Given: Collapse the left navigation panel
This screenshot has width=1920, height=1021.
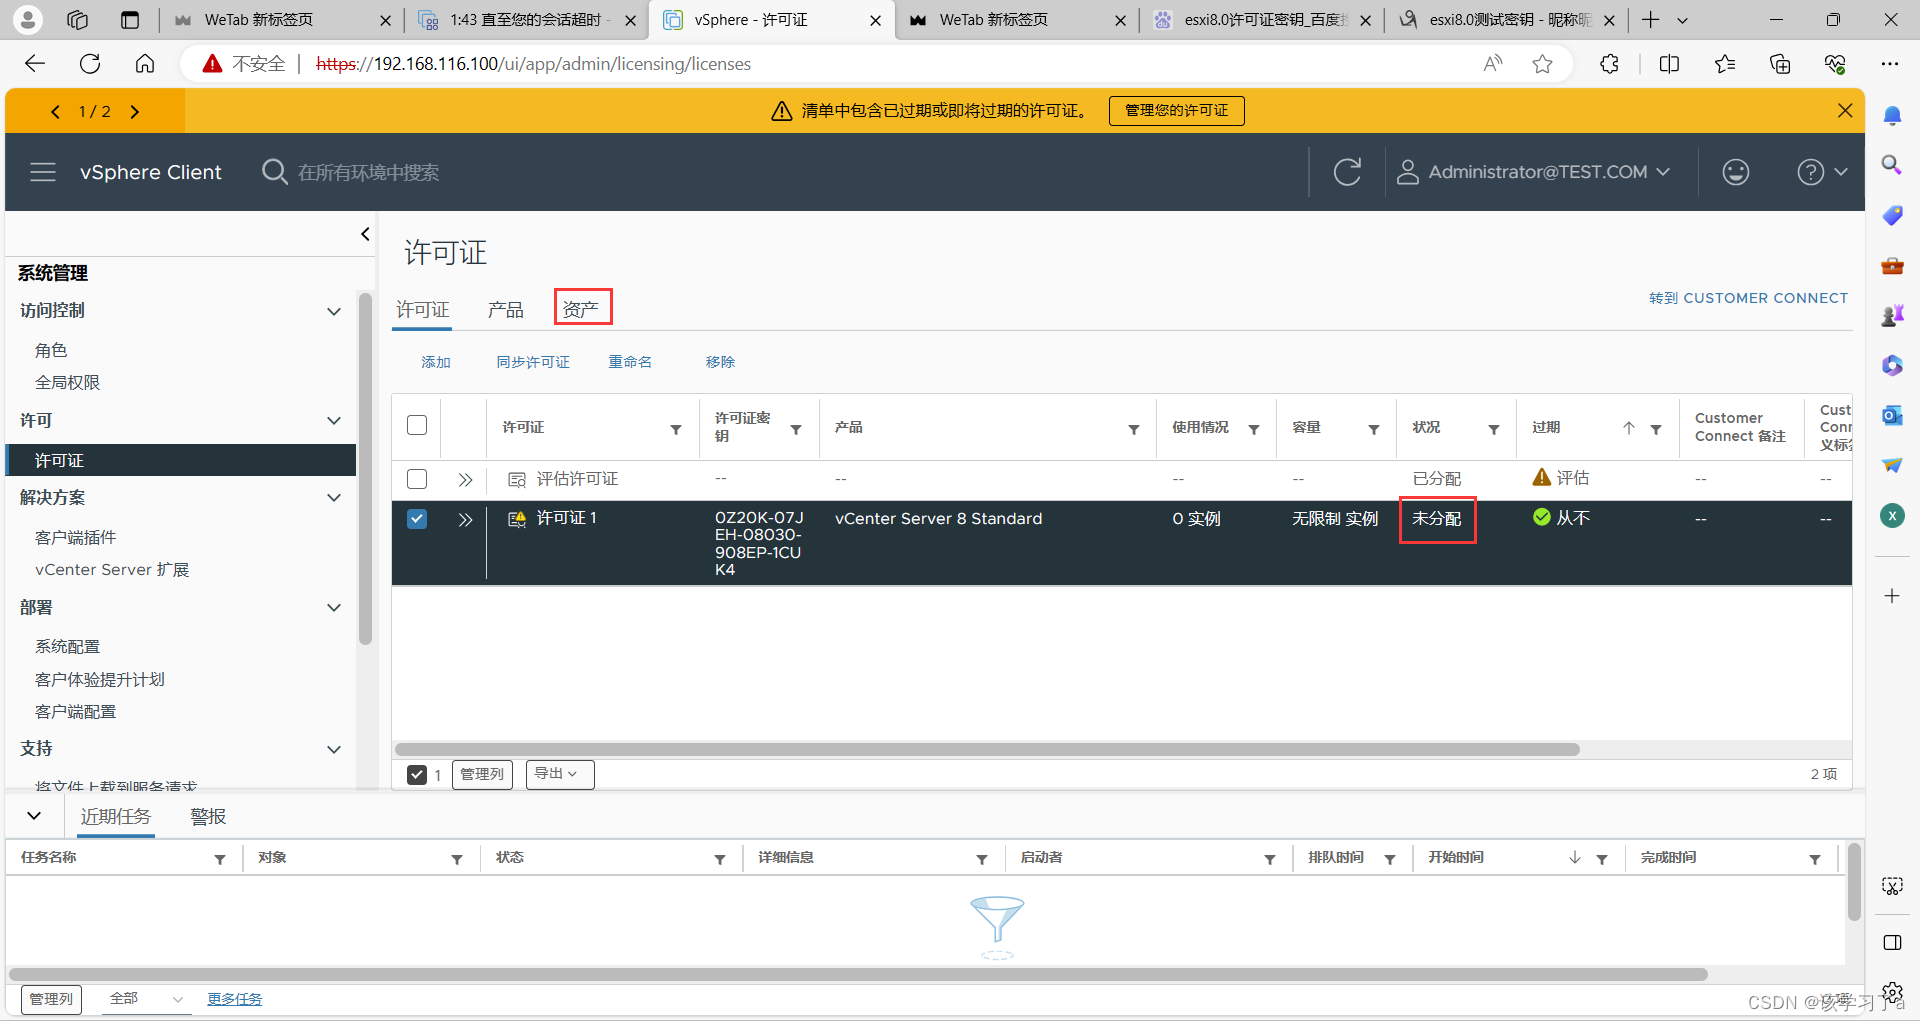Looking at the screenshot, I should pyautogui.click(x=365, y=234).
